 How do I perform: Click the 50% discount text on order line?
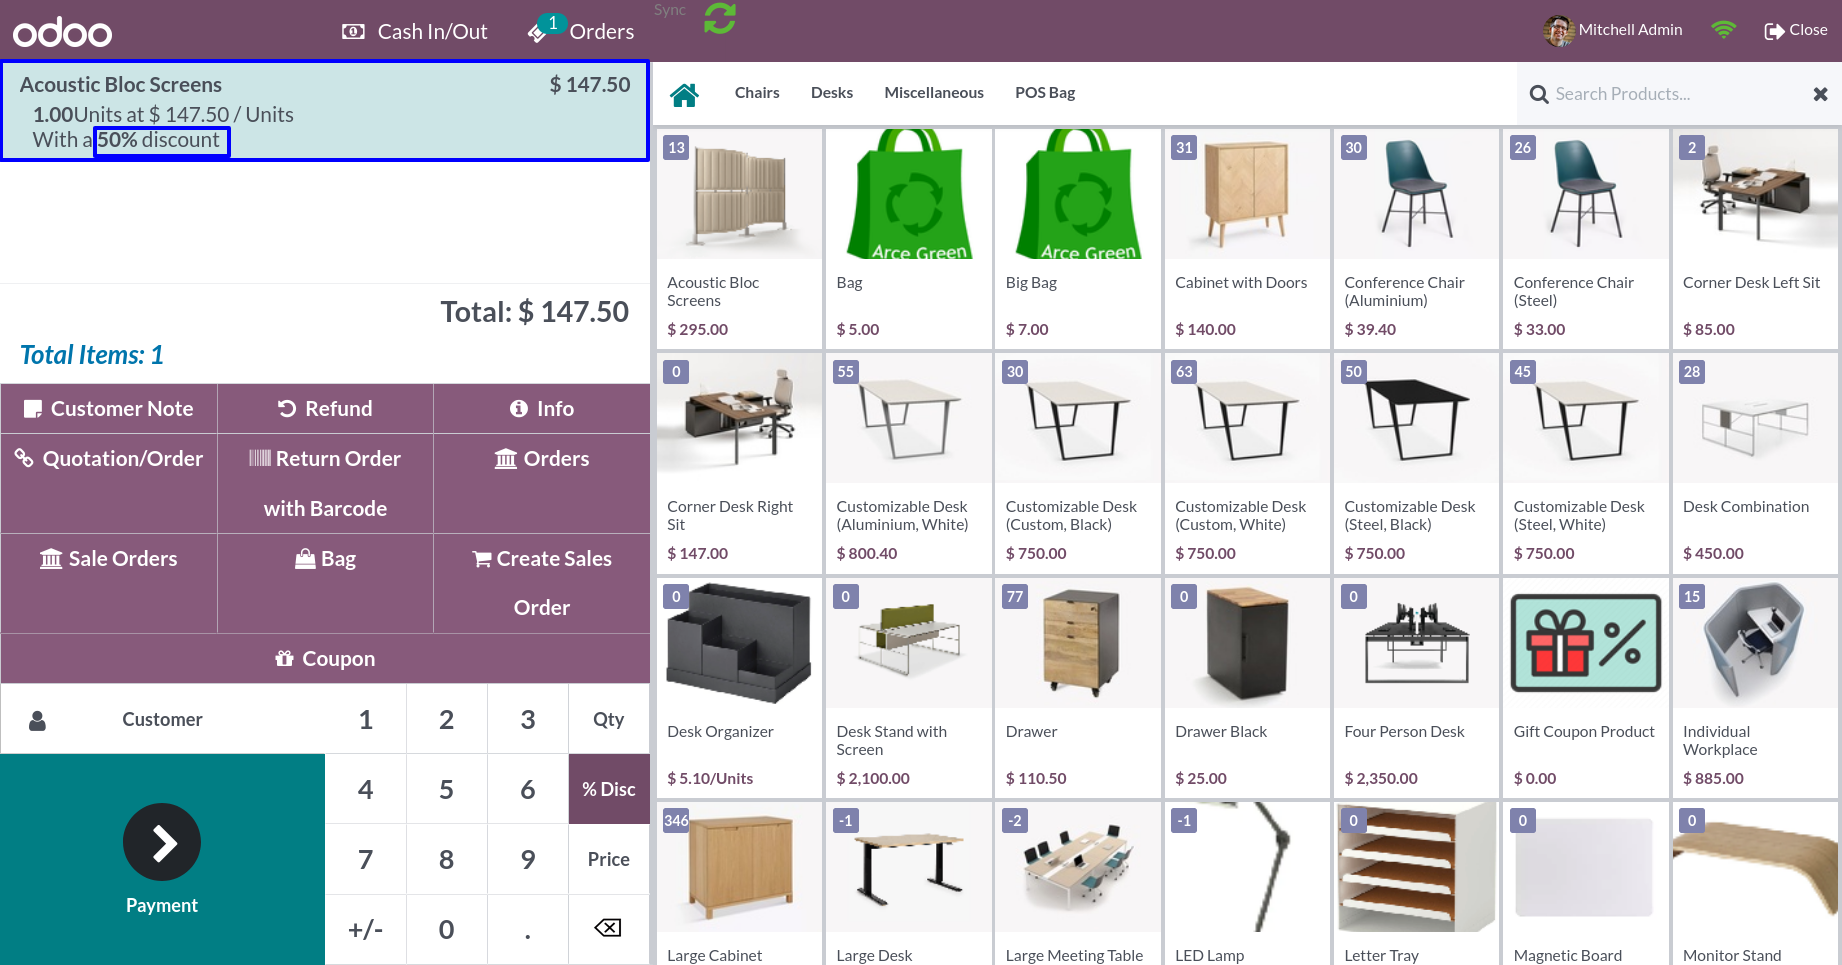tap(159, 140)
